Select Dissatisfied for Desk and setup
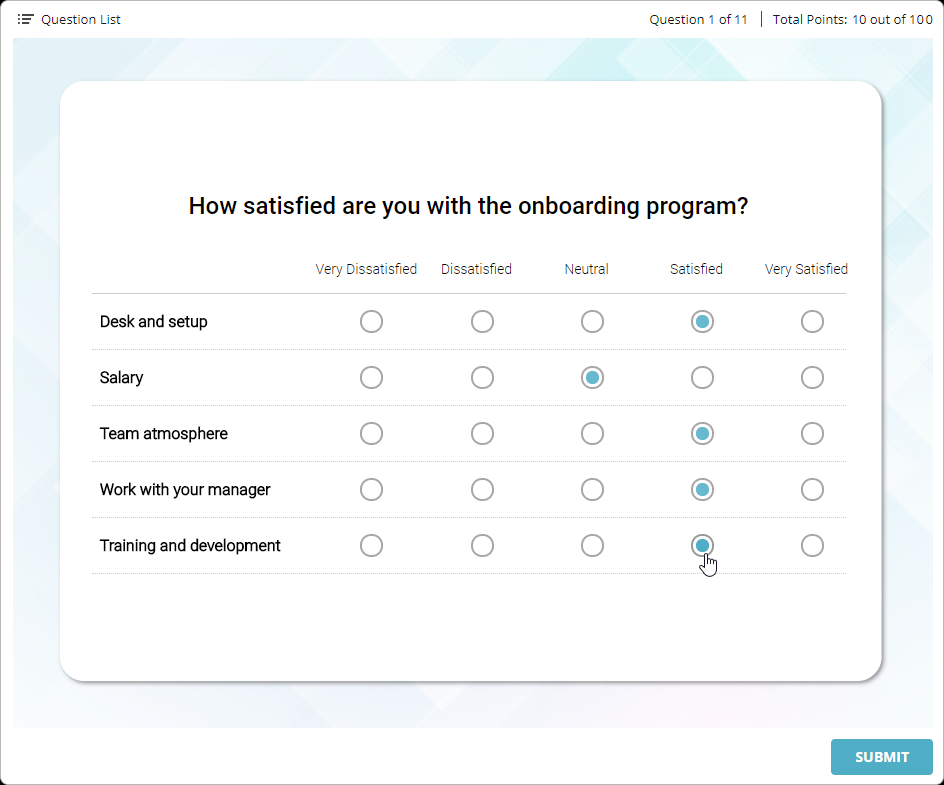The width and height of the screenshot is (944, 785). click(x=482, y=321)
